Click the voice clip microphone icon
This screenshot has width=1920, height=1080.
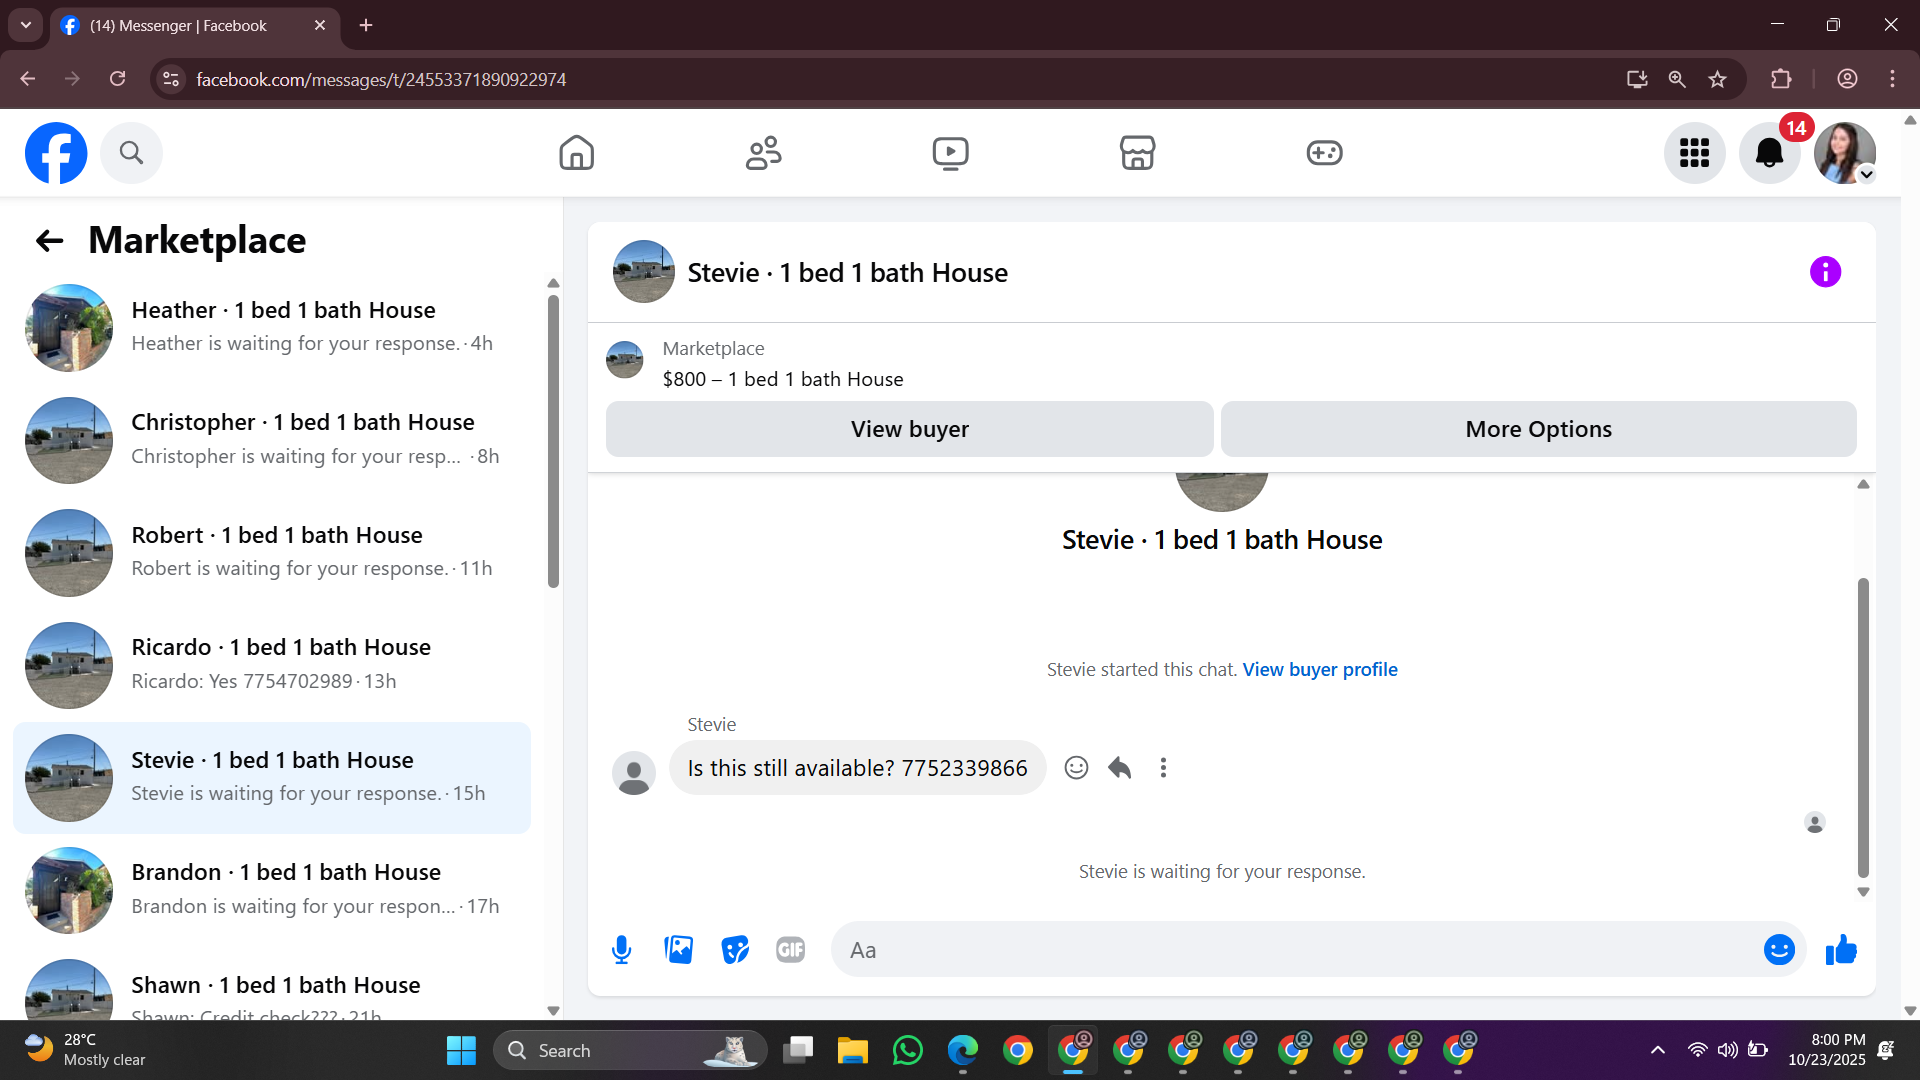(621, 949)
